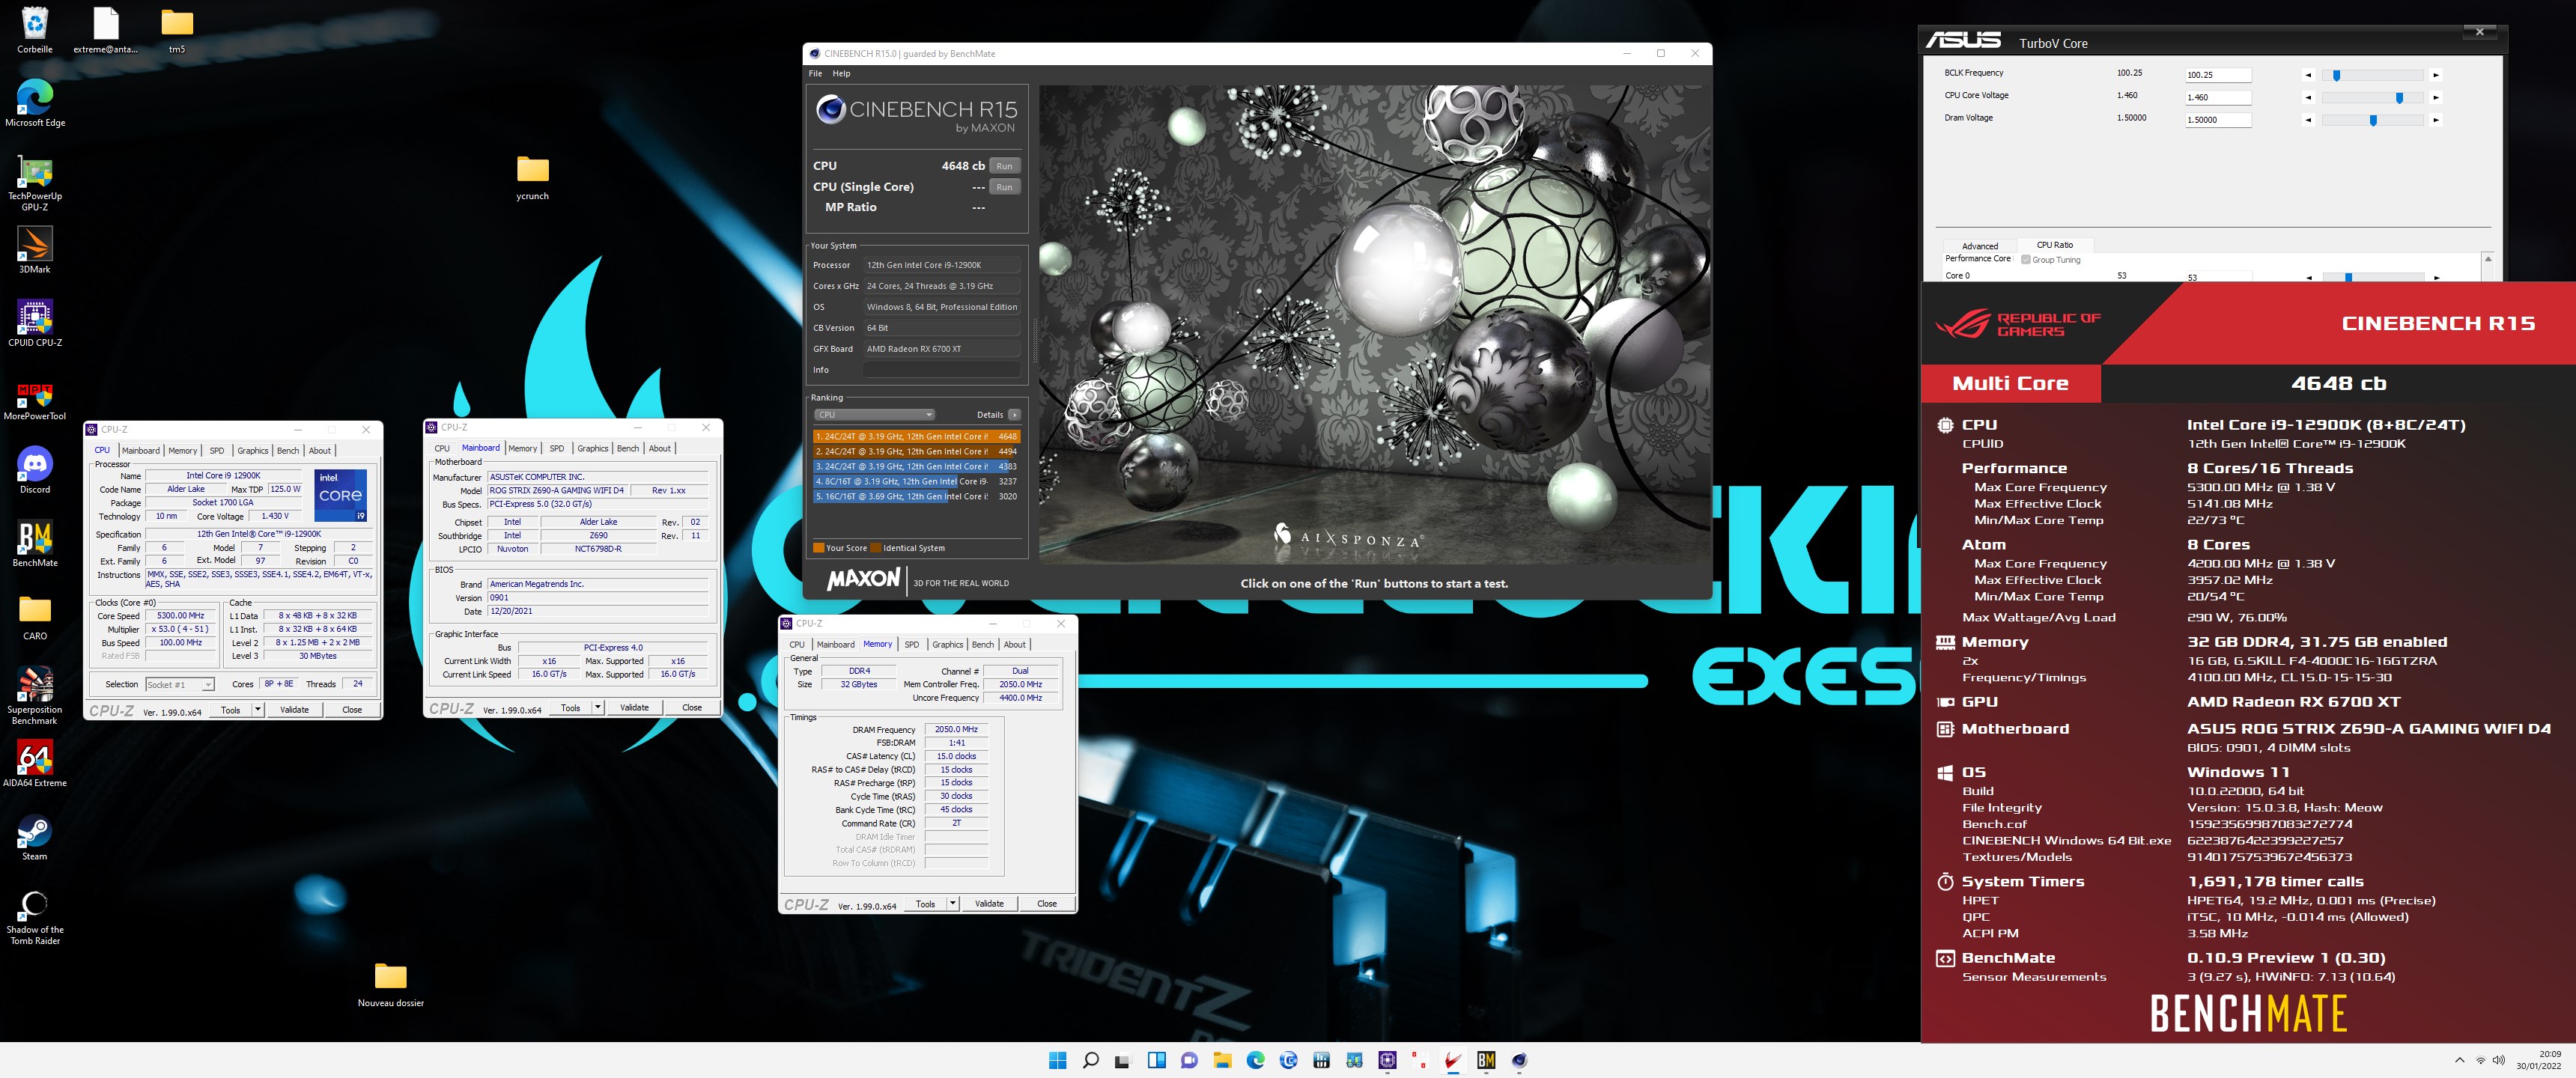Open the Socket #1 selection dropdown in CPU-Z
2576x1078 pixels.
(x=180, y=685)
